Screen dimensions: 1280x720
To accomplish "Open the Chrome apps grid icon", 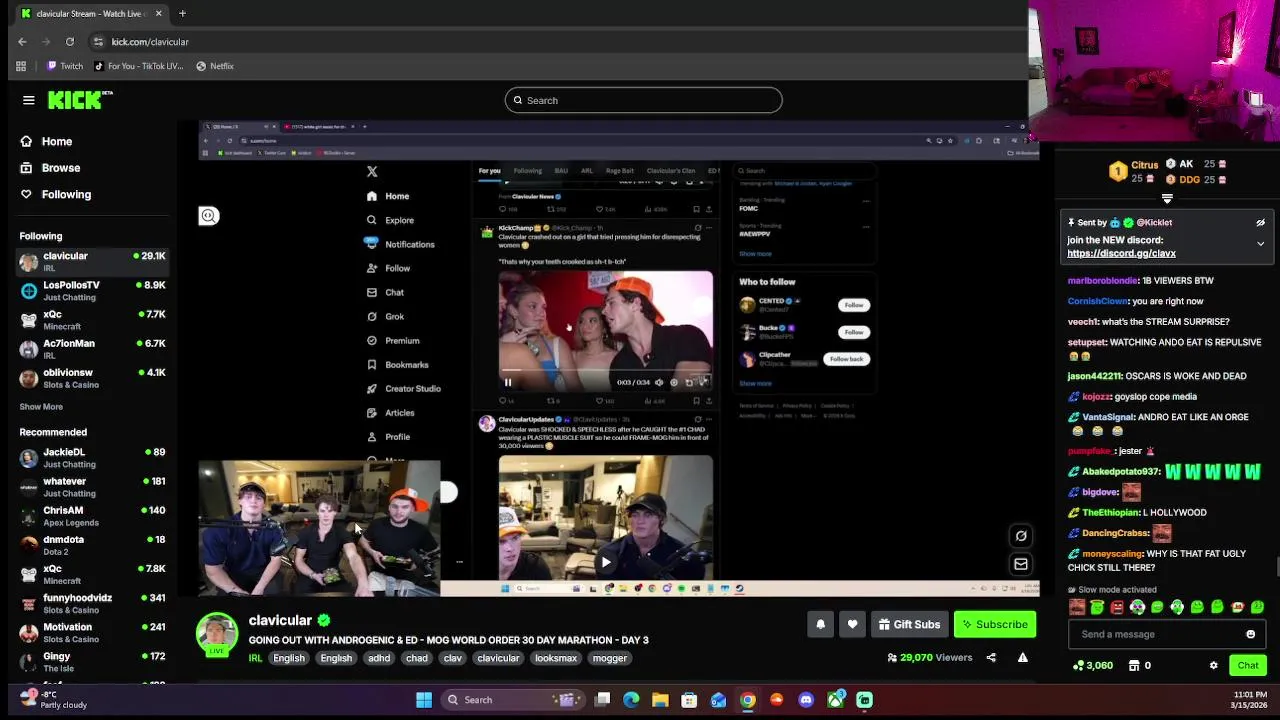I will (x=21, y=66).
